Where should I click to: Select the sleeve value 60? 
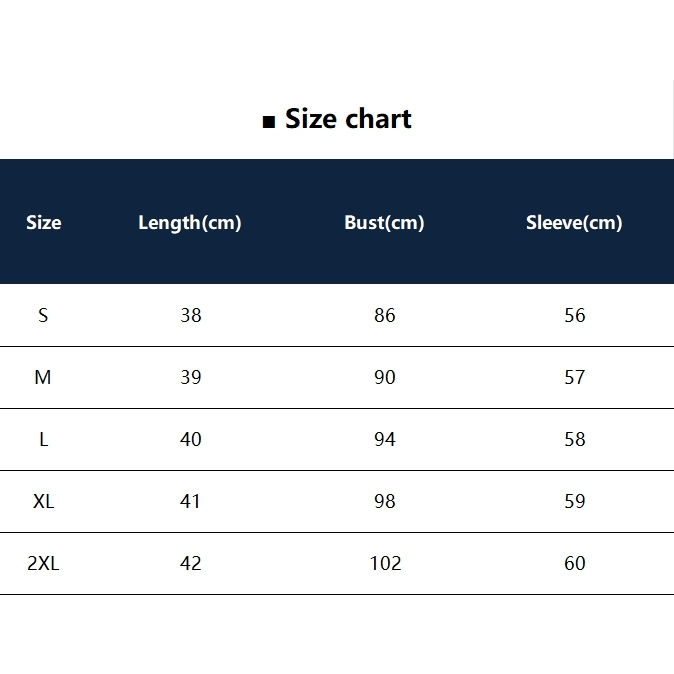575,564
